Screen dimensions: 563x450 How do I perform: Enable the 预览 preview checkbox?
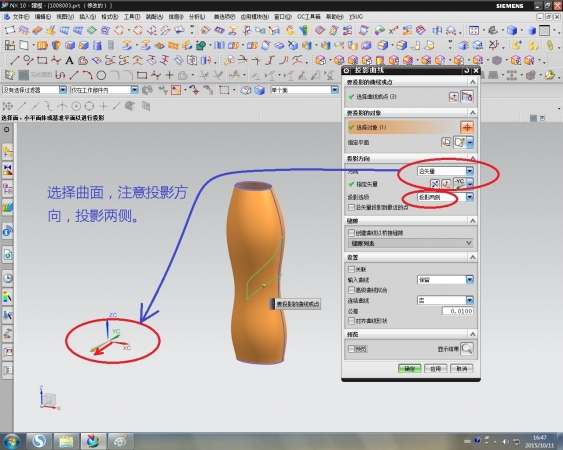[x=351, y=349]
